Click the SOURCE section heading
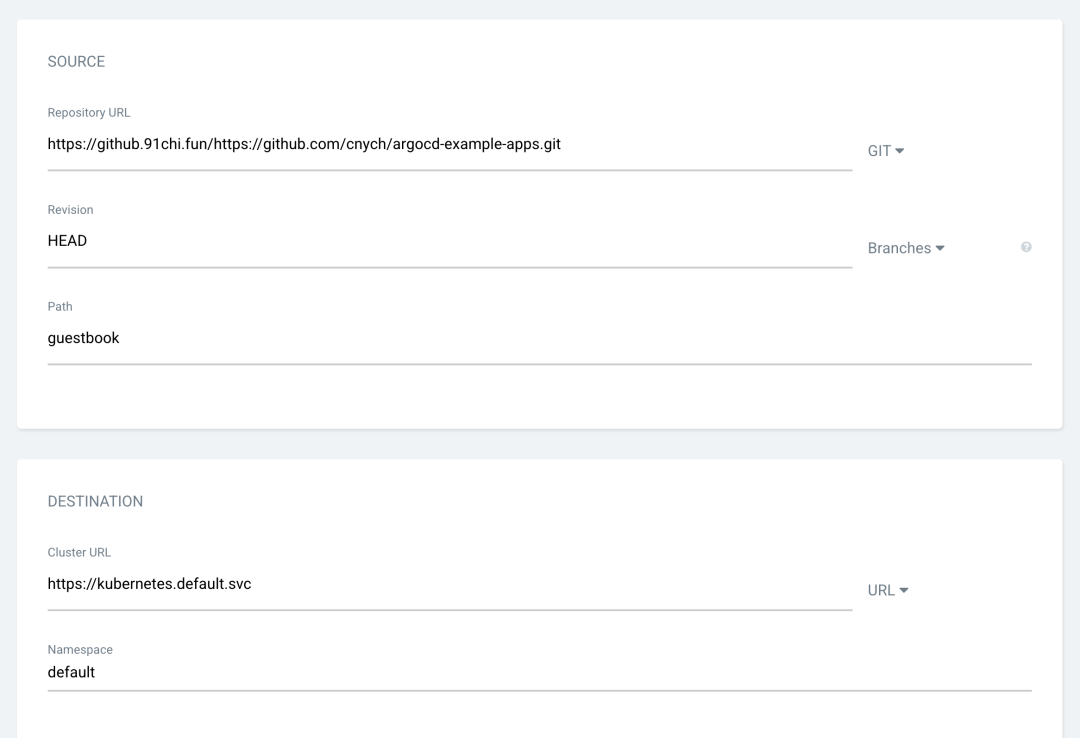Screen dimensions: 1080x738 [76, 62]
